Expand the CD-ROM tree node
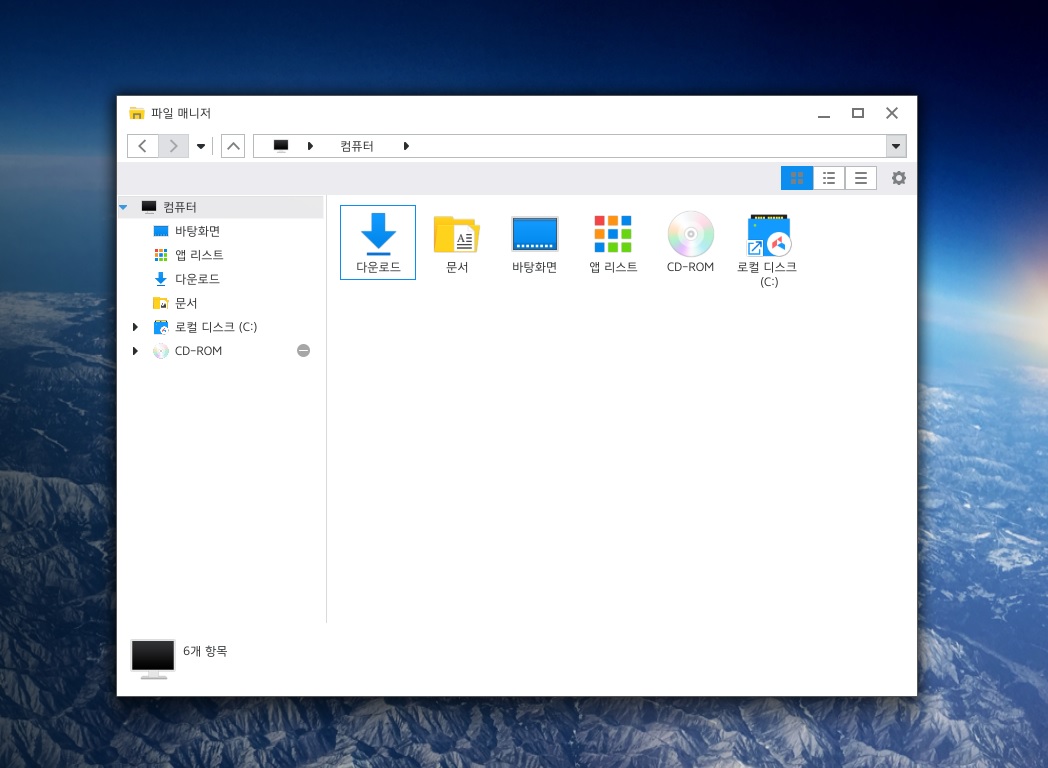 tap(136, 351)
